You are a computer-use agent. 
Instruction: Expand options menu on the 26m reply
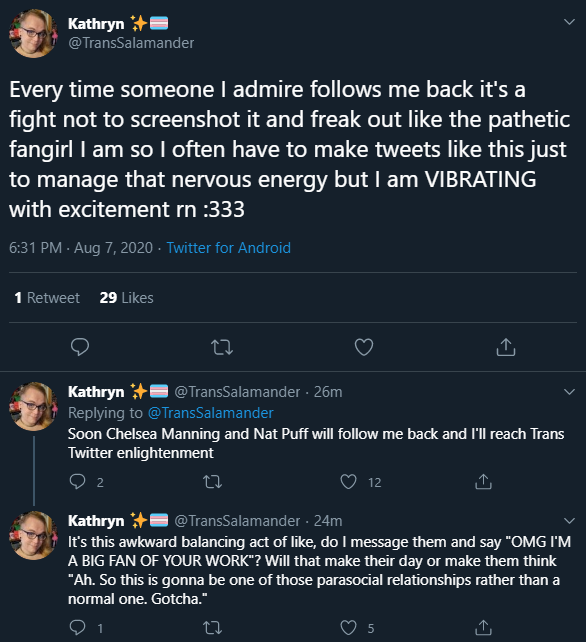point(569,392)
